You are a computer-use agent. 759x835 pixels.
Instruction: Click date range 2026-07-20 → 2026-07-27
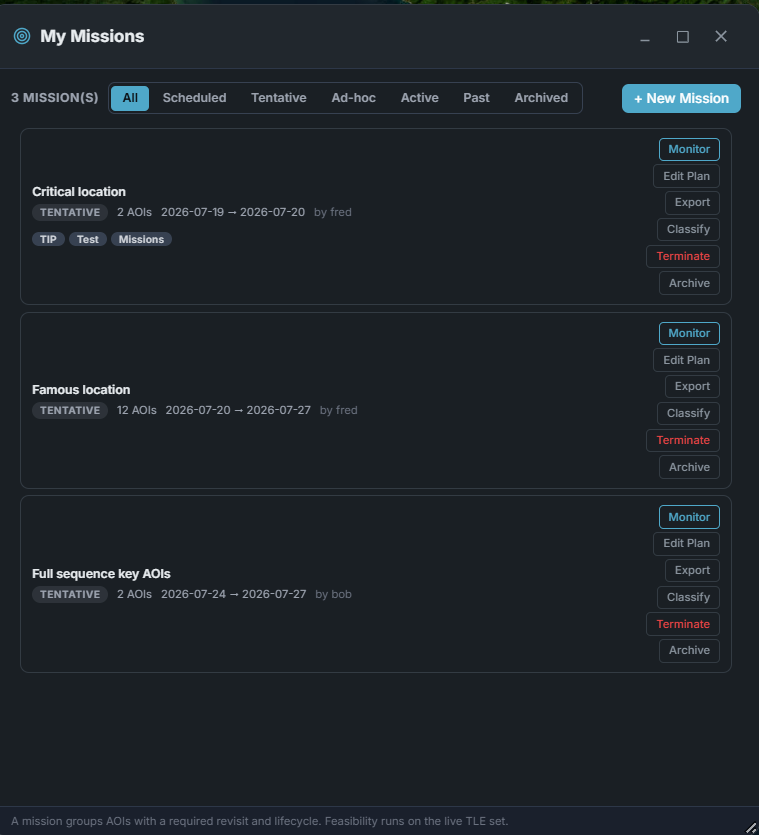(x=238, y=411)
